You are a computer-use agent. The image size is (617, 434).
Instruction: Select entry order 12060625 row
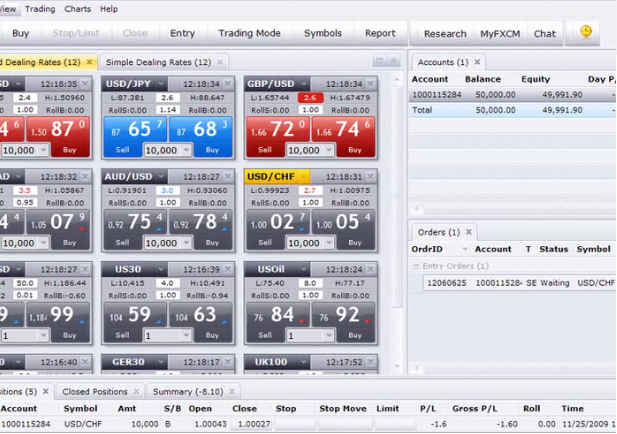(519, 283)
